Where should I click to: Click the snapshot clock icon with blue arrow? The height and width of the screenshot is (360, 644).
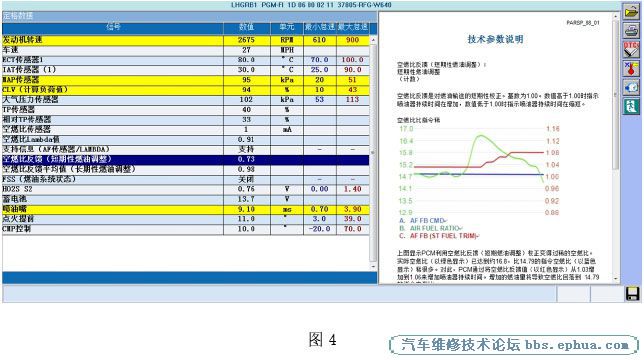click(x=631, y=87)
